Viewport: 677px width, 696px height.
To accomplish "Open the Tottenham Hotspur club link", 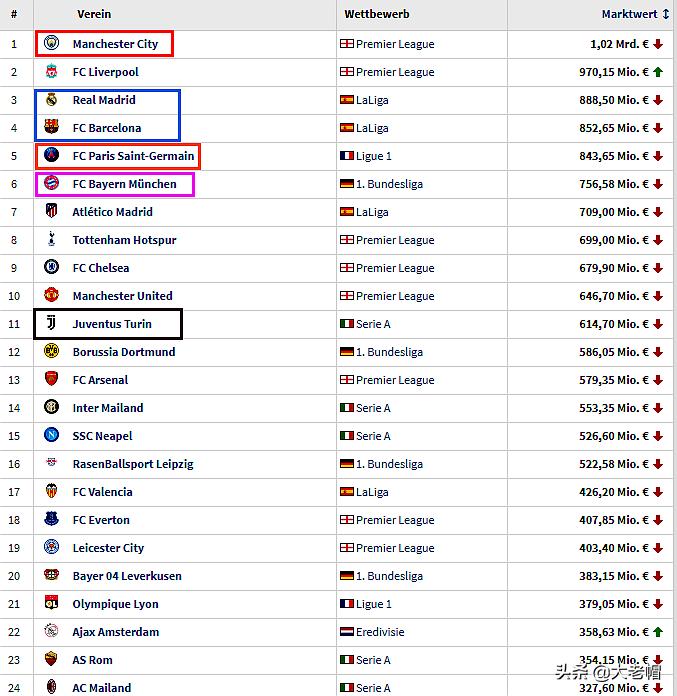I will click(124, 240).
